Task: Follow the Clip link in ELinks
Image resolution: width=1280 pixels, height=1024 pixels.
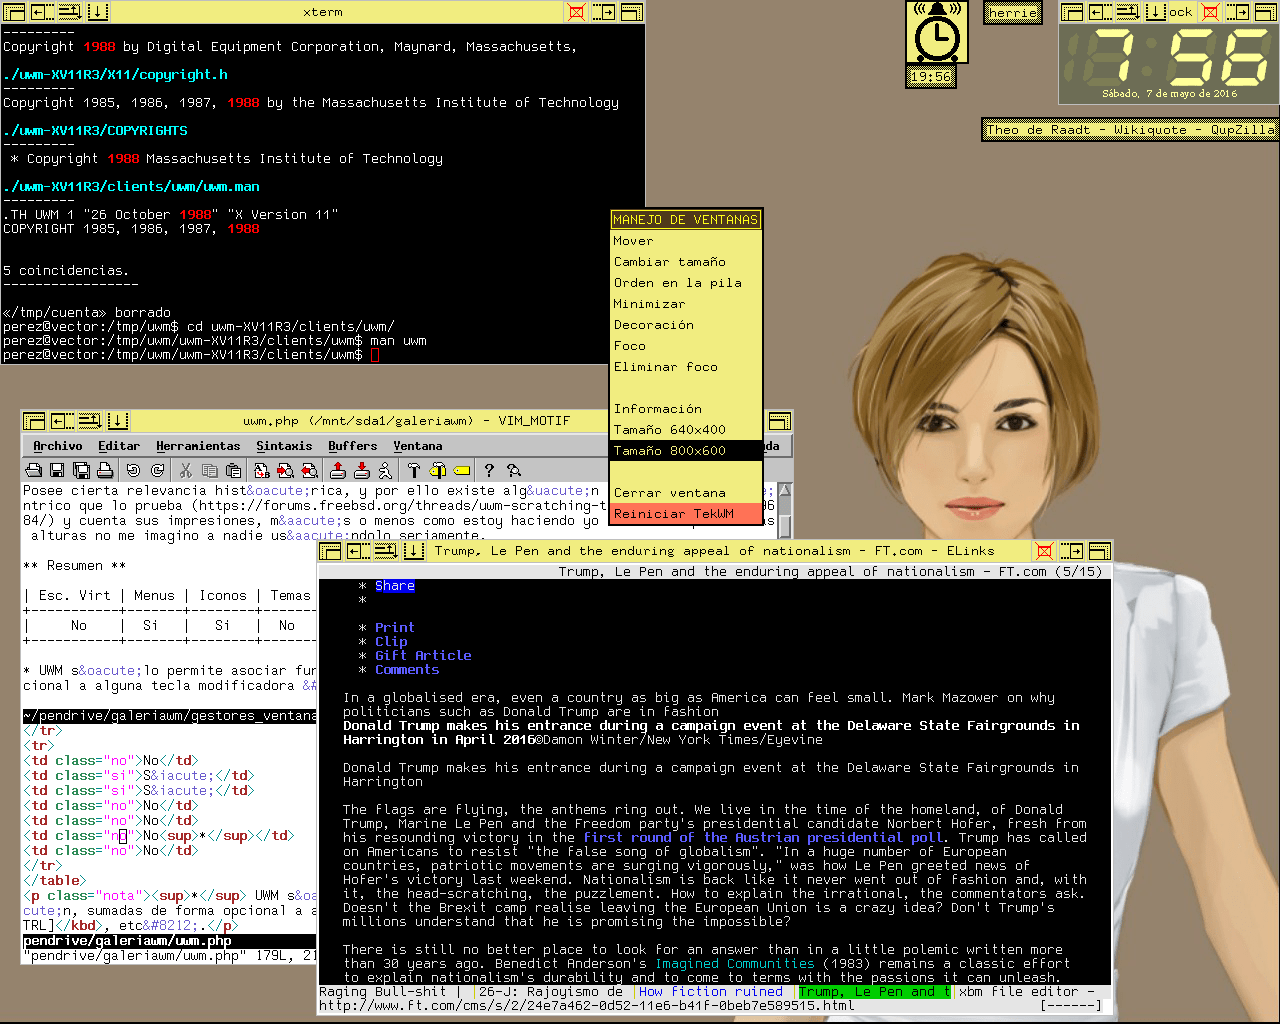Action: 391,642
